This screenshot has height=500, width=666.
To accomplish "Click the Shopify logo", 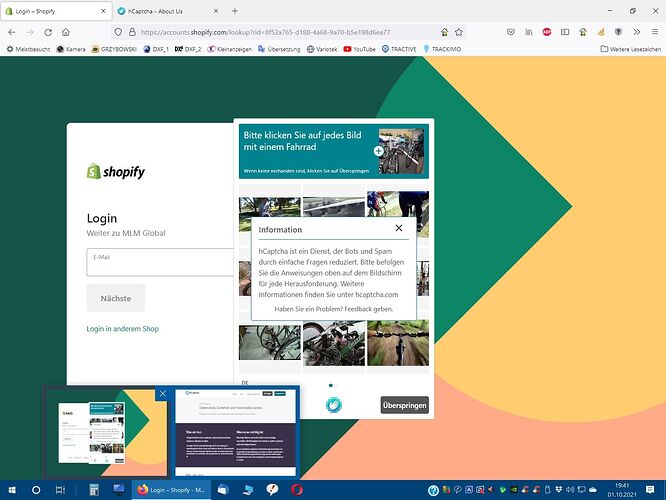I will tap(116, 172).
